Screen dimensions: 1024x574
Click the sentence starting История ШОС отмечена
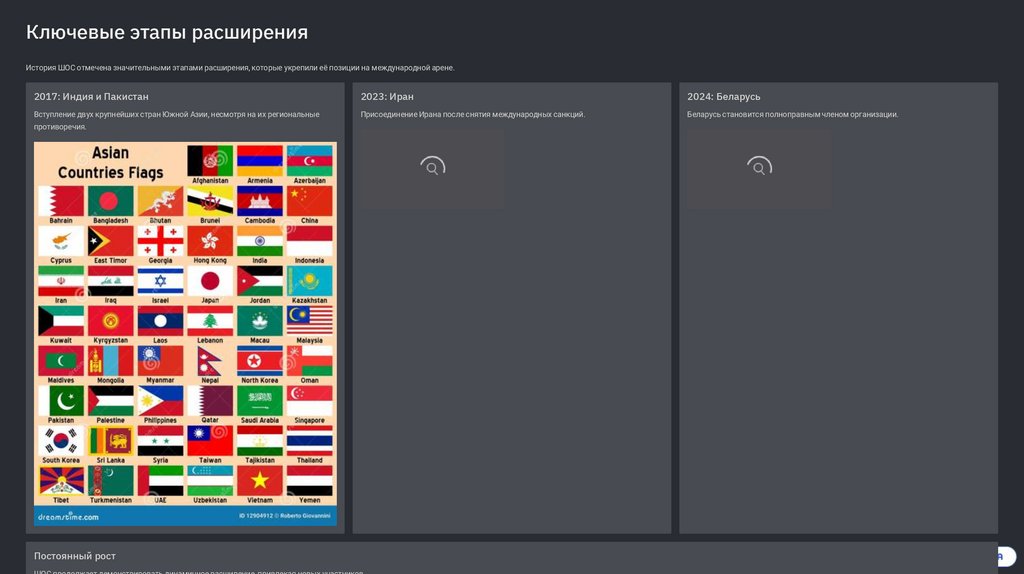point(240,68)
